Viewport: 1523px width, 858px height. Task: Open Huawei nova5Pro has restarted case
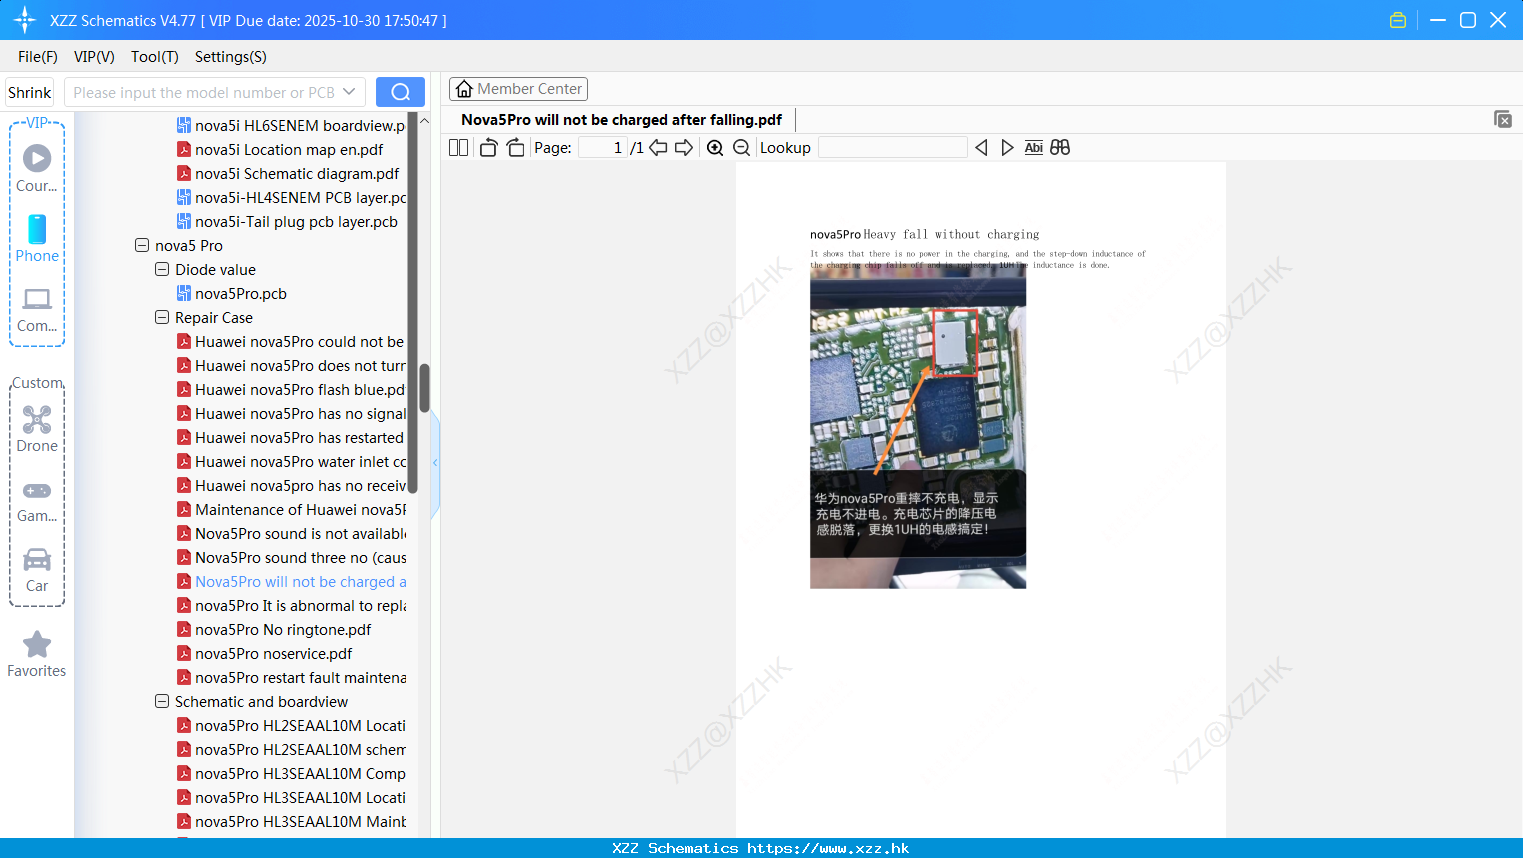291,437
